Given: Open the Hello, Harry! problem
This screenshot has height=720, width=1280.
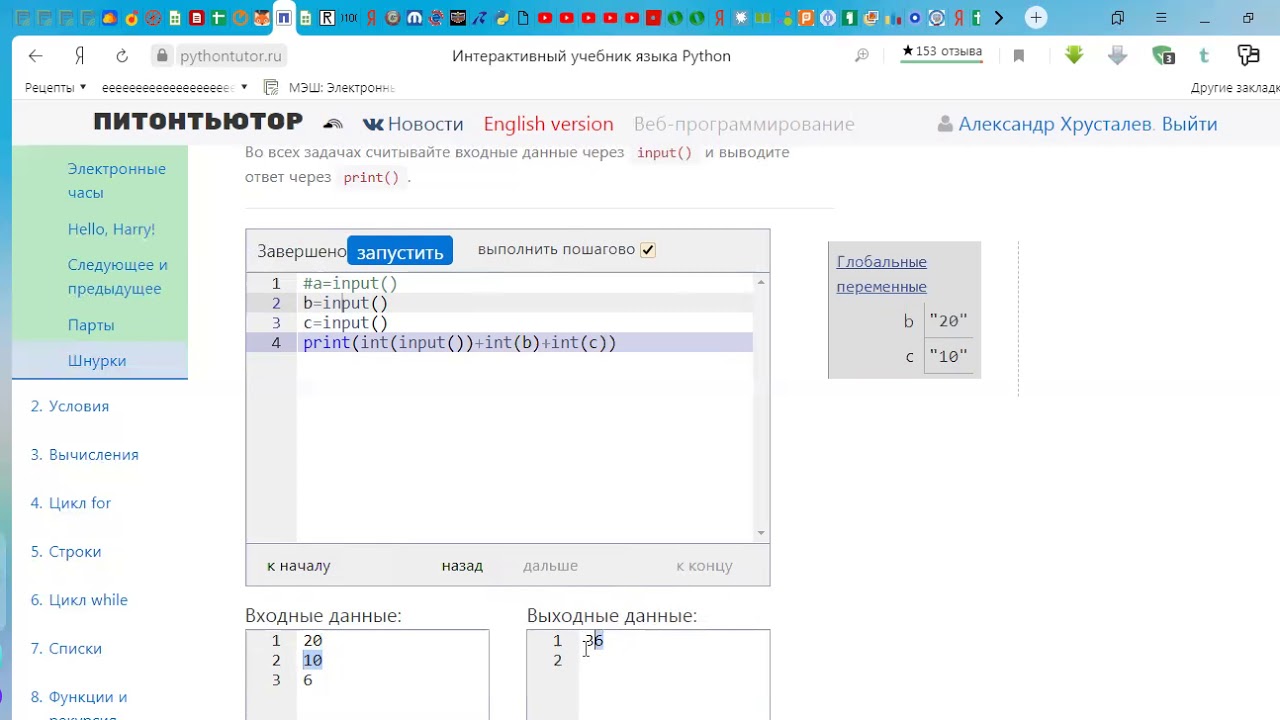Looking at the screenshot, I should (111, 229).
